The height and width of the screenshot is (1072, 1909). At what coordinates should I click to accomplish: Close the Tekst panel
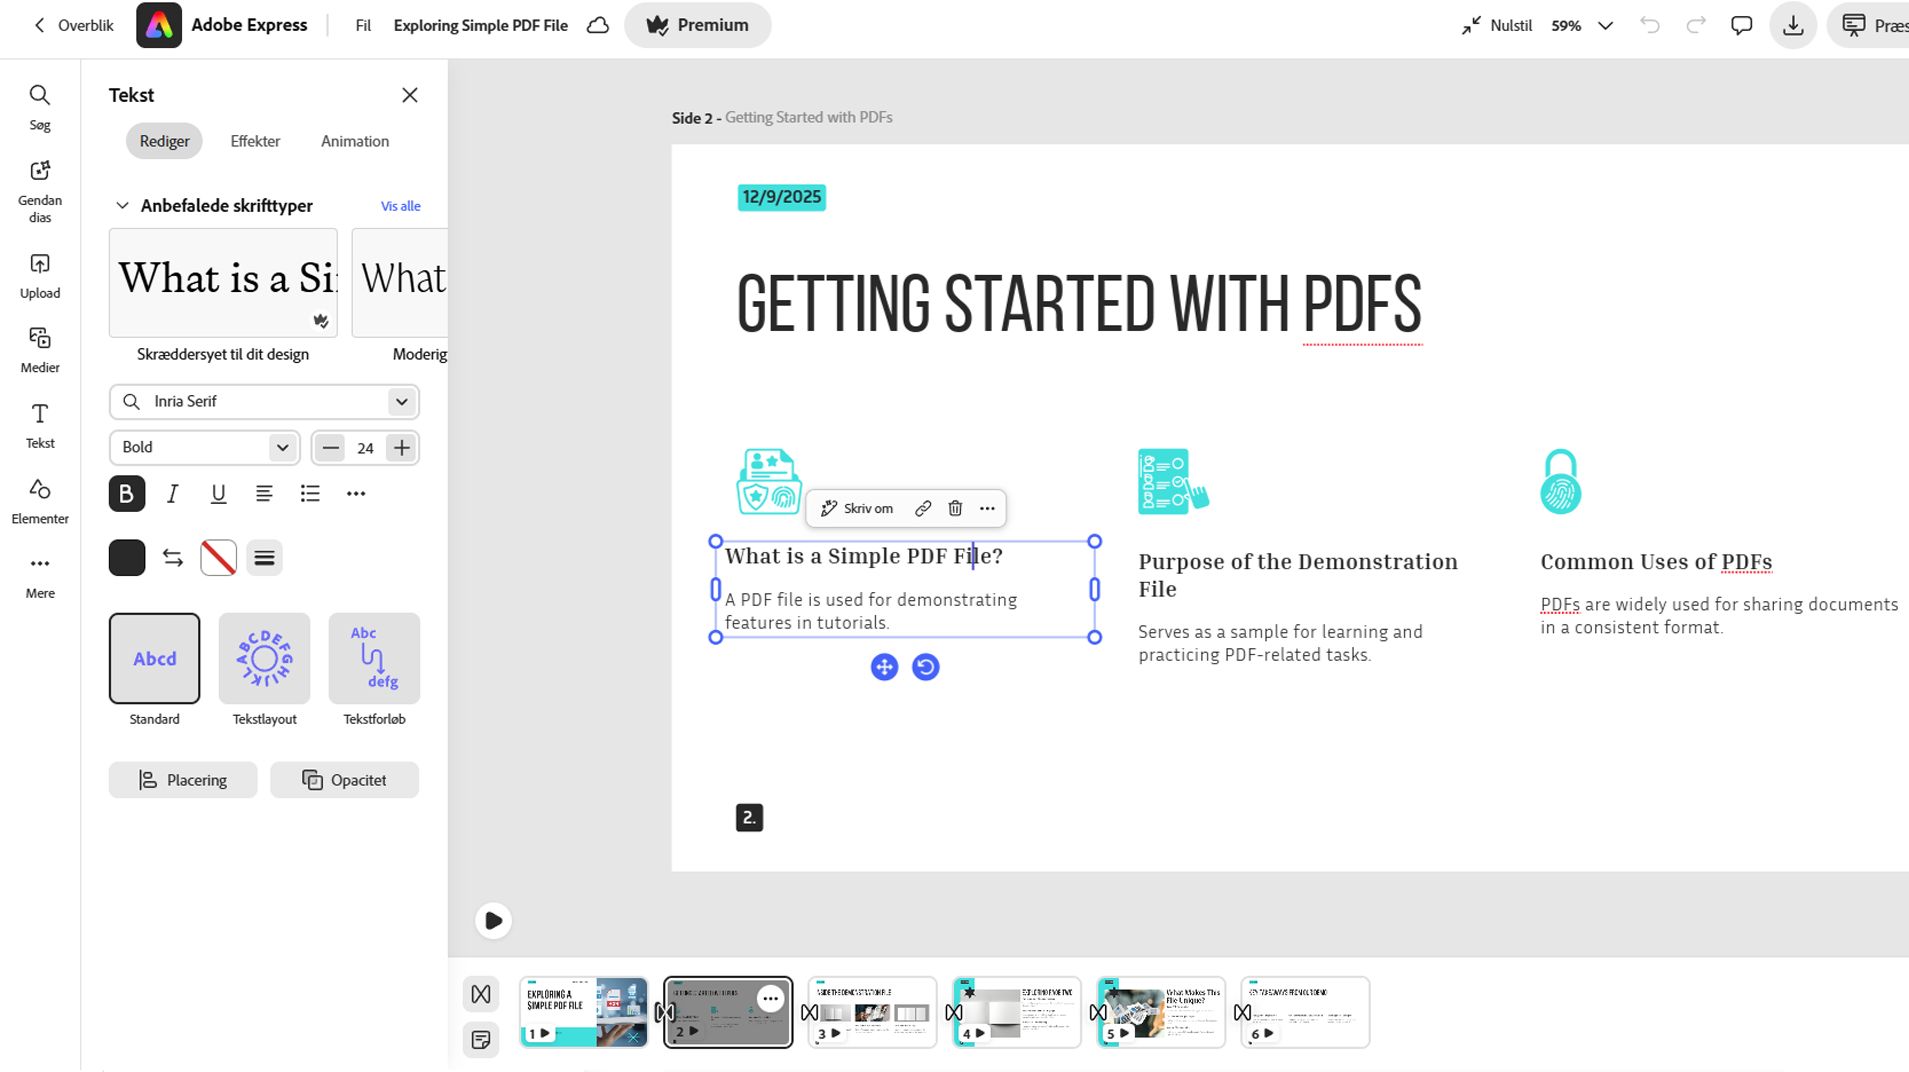tap(410, 95)
